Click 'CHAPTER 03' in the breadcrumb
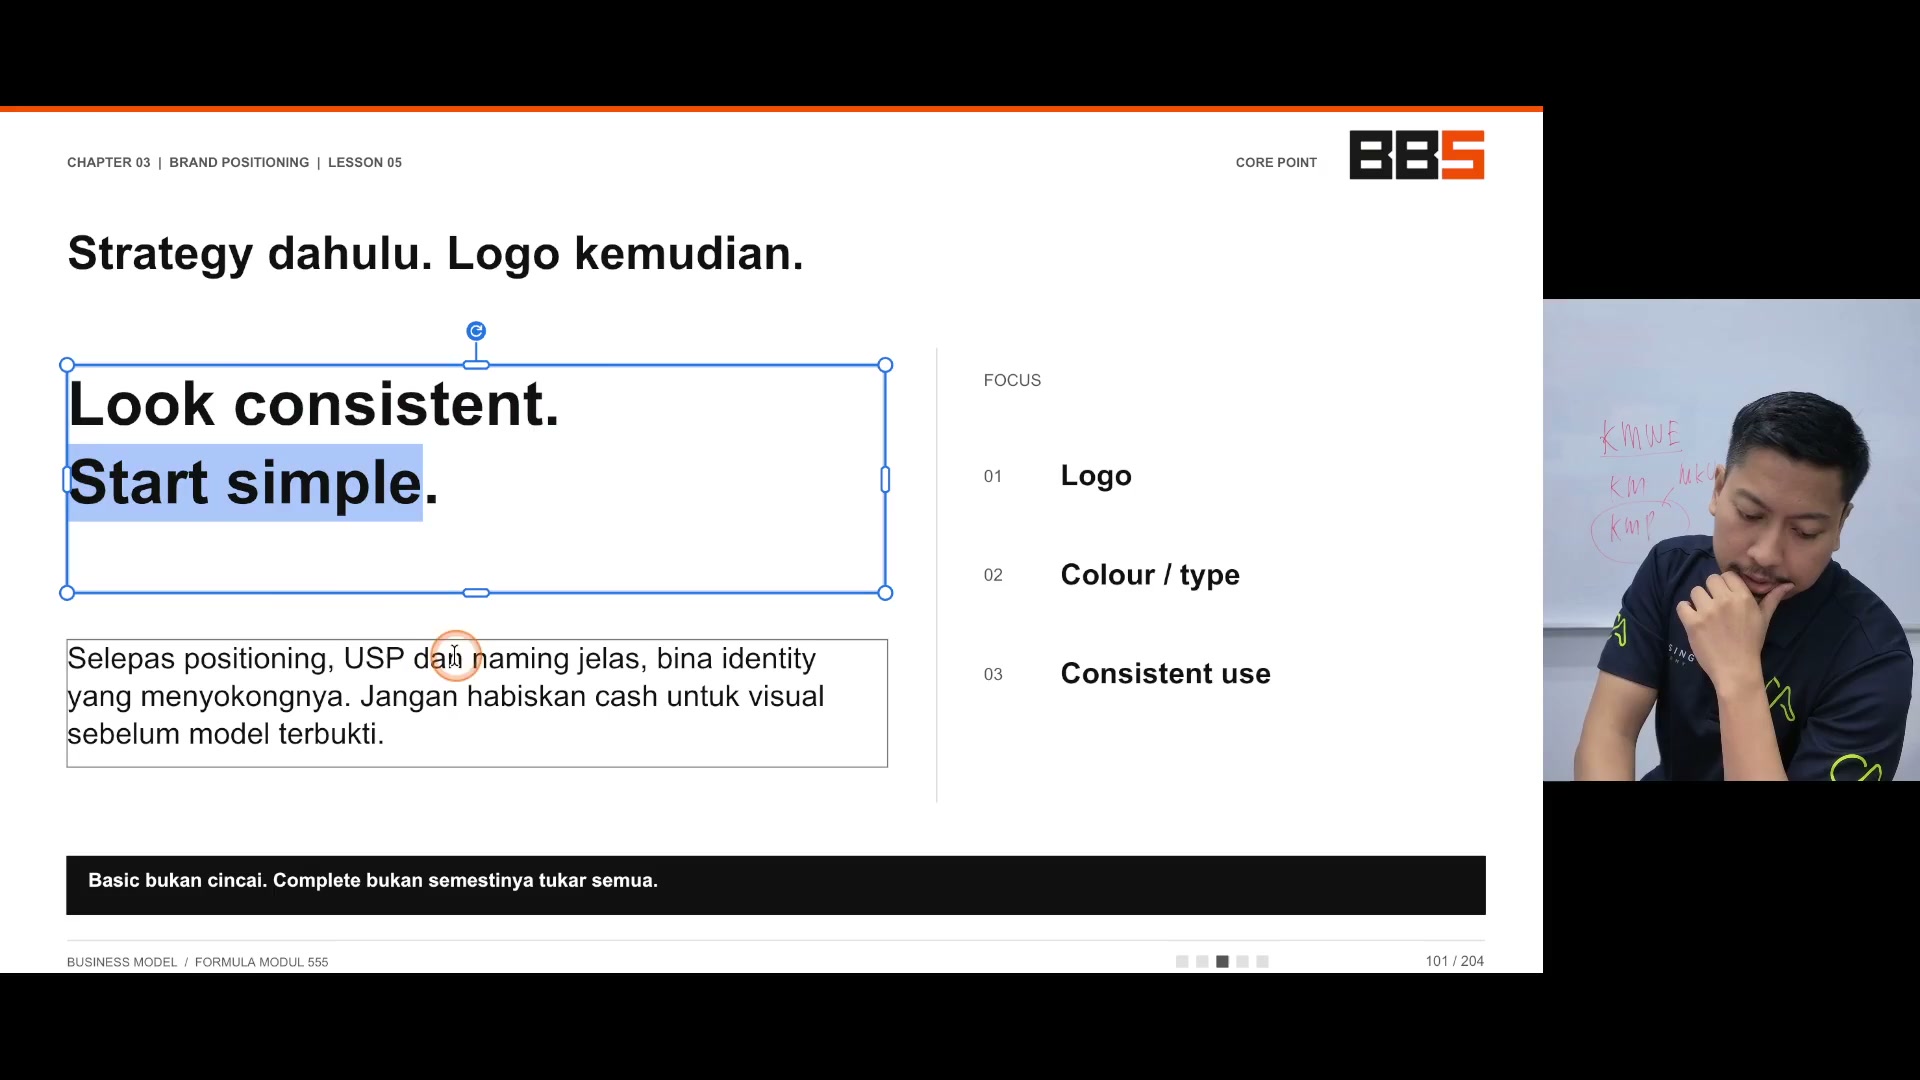Screen dimensions: 1920x1080 108,162
